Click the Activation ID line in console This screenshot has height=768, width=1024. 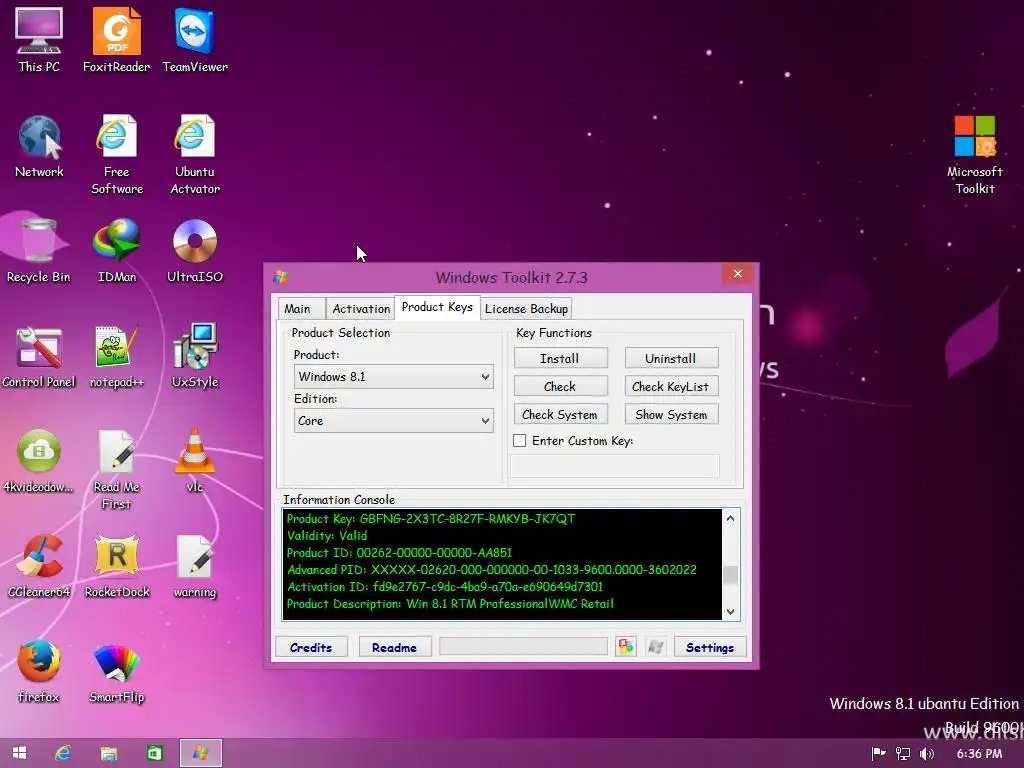(445, 586)
